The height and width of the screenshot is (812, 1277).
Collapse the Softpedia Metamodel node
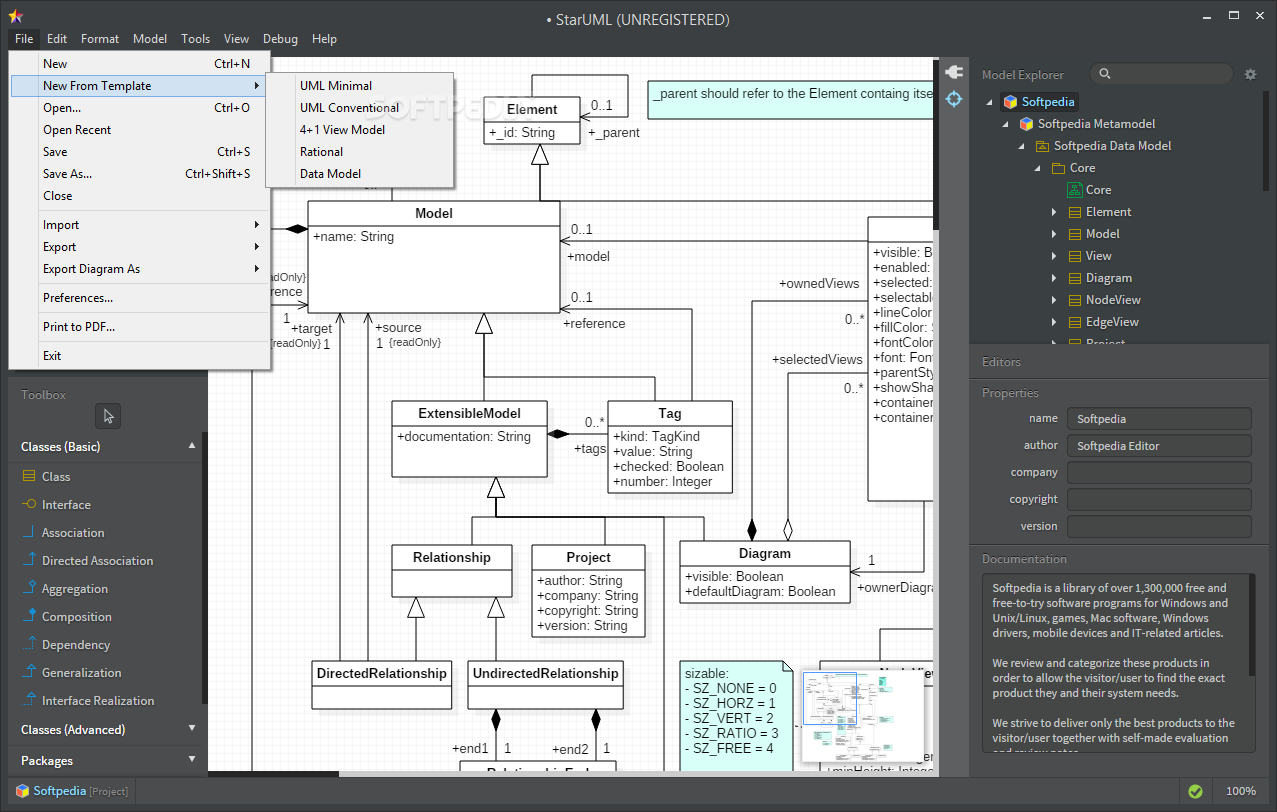1006,124
